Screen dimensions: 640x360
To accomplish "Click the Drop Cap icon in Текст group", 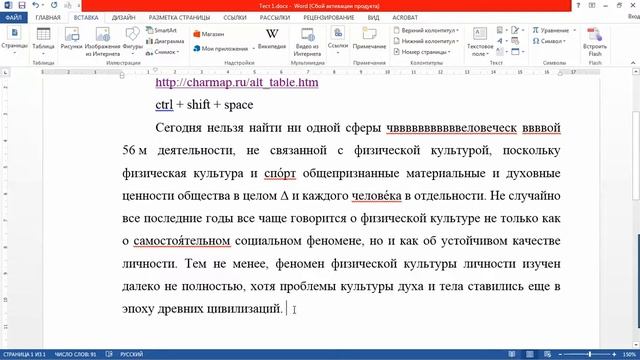I will (x=501, y=52).
